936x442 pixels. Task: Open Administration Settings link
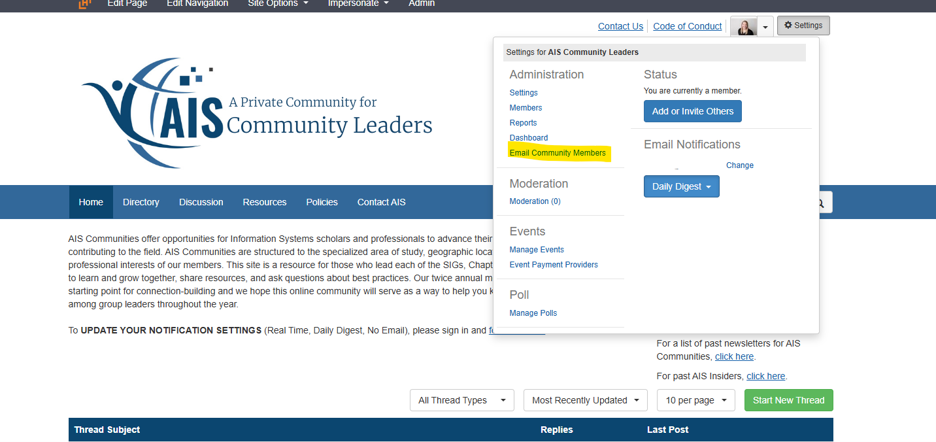[x=523, y=93]
